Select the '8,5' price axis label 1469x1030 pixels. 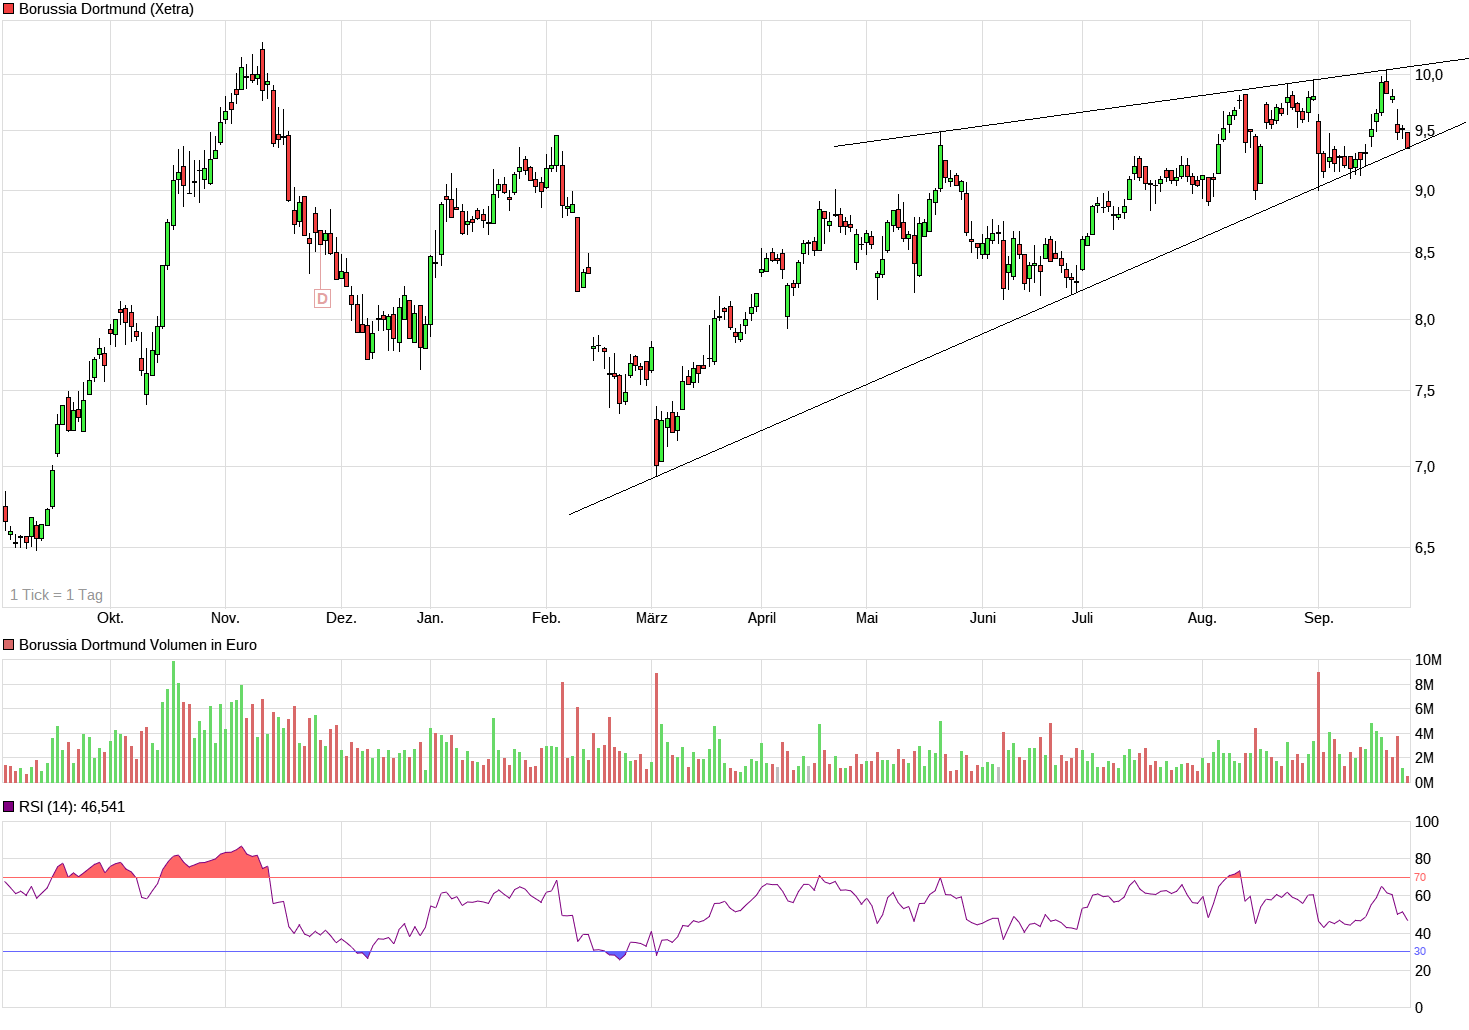point(1425,253)
